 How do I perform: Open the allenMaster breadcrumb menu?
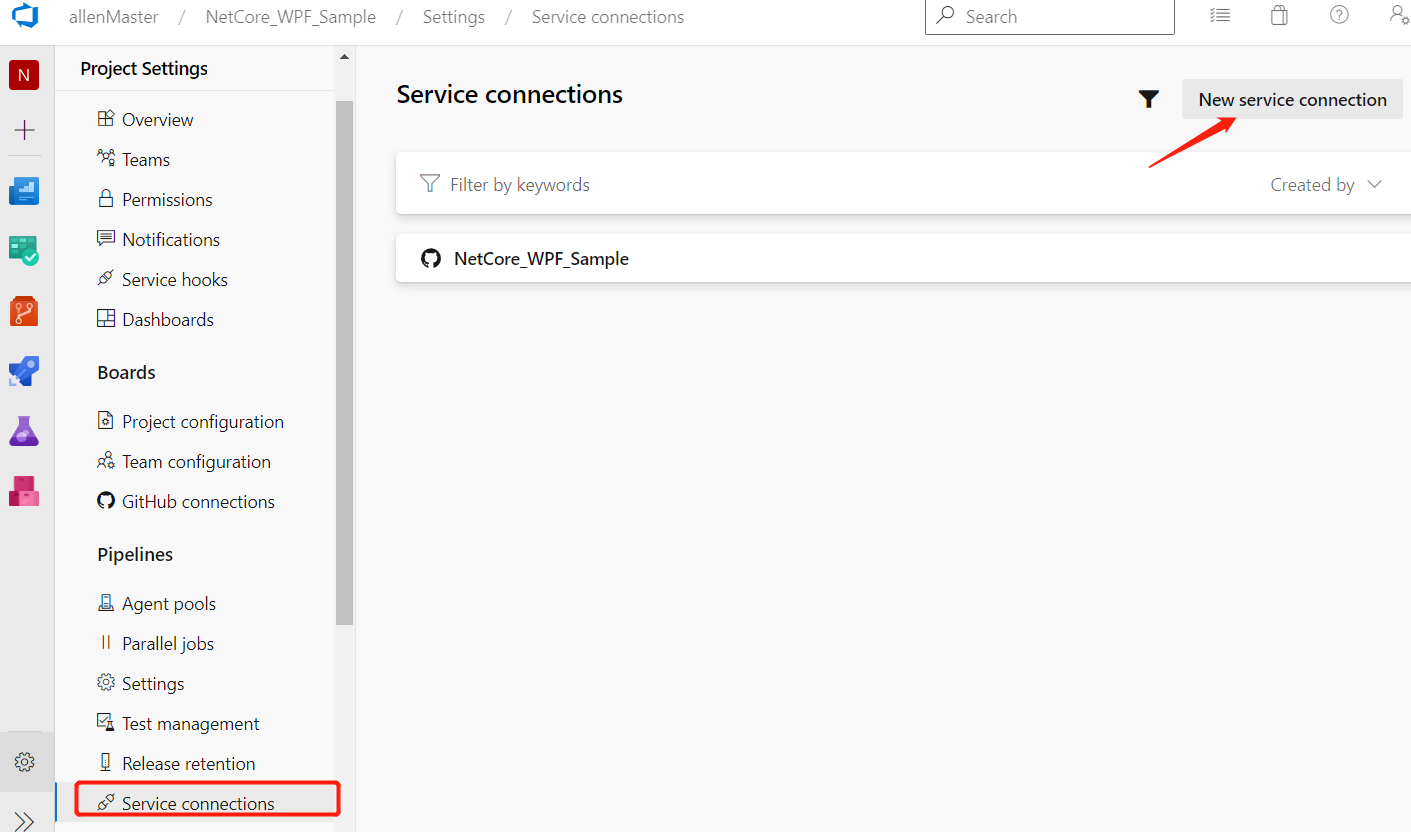[x=113, y=16]
